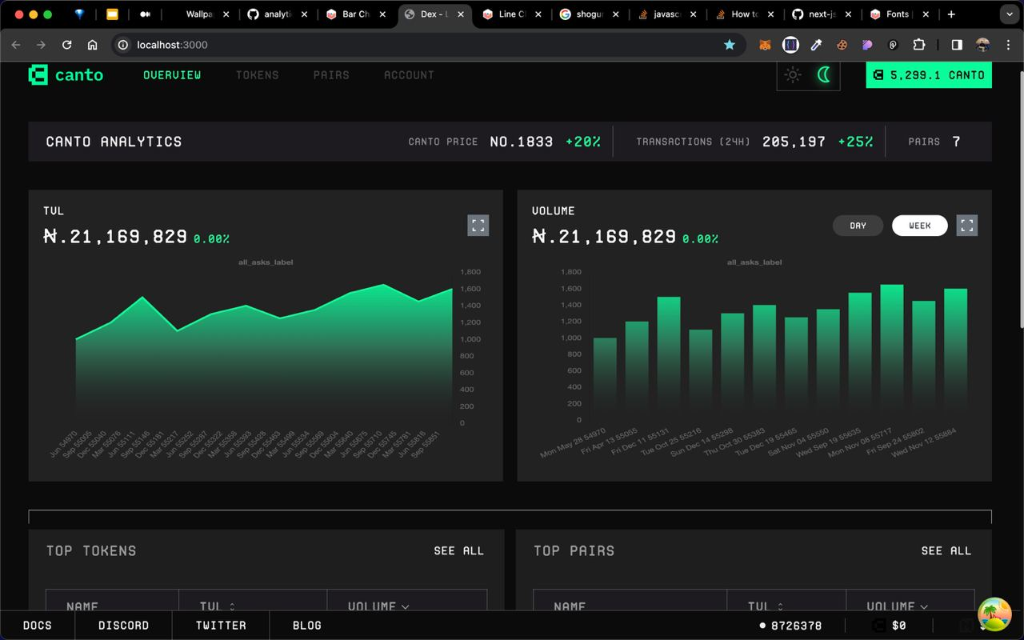Switch to the Line C browser tab

511,14
